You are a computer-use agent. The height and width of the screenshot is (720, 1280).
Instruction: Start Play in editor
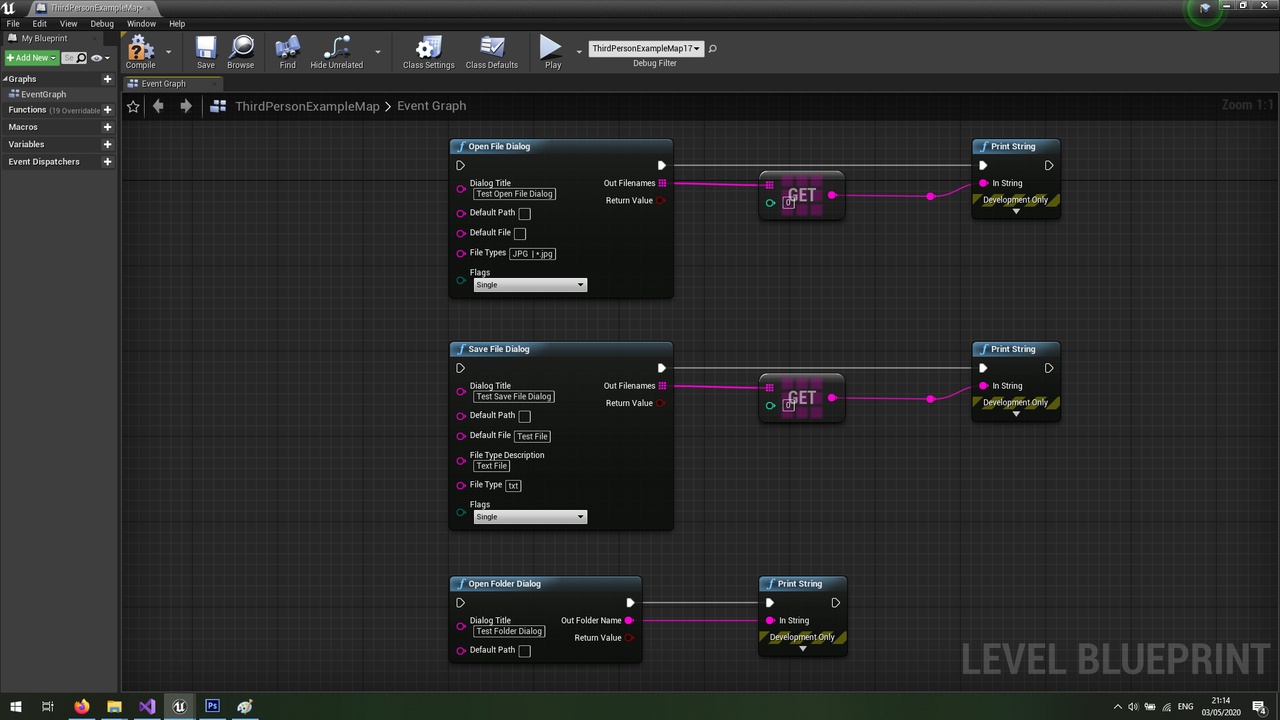coord(552,52)
